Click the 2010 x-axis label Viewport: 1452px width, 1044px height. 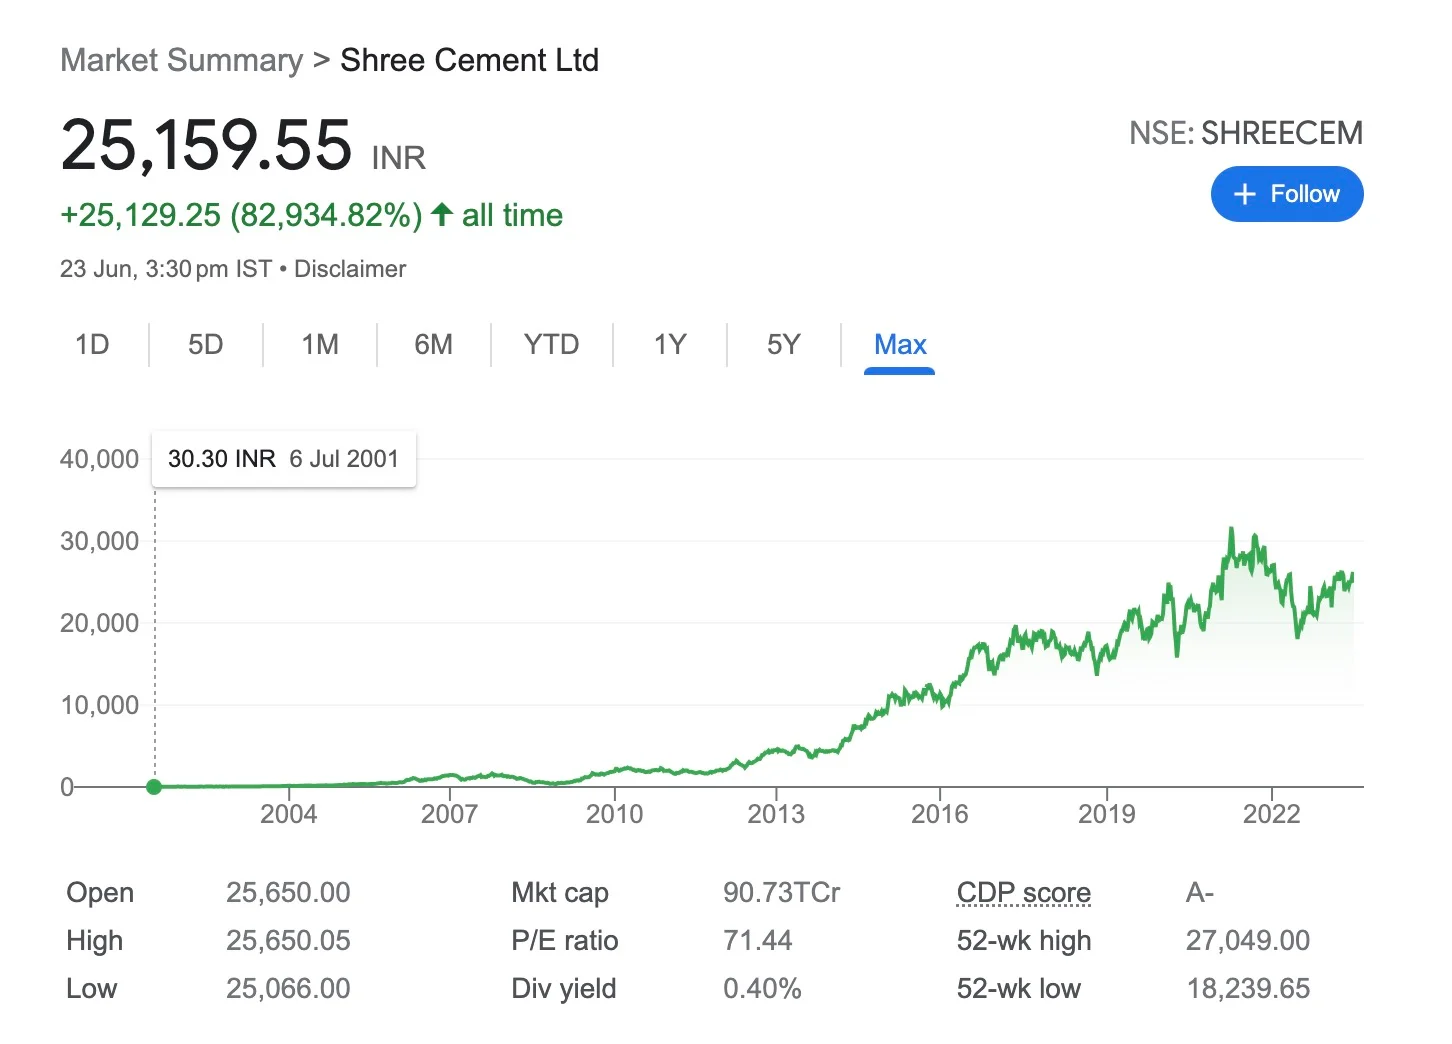(614, 814)
